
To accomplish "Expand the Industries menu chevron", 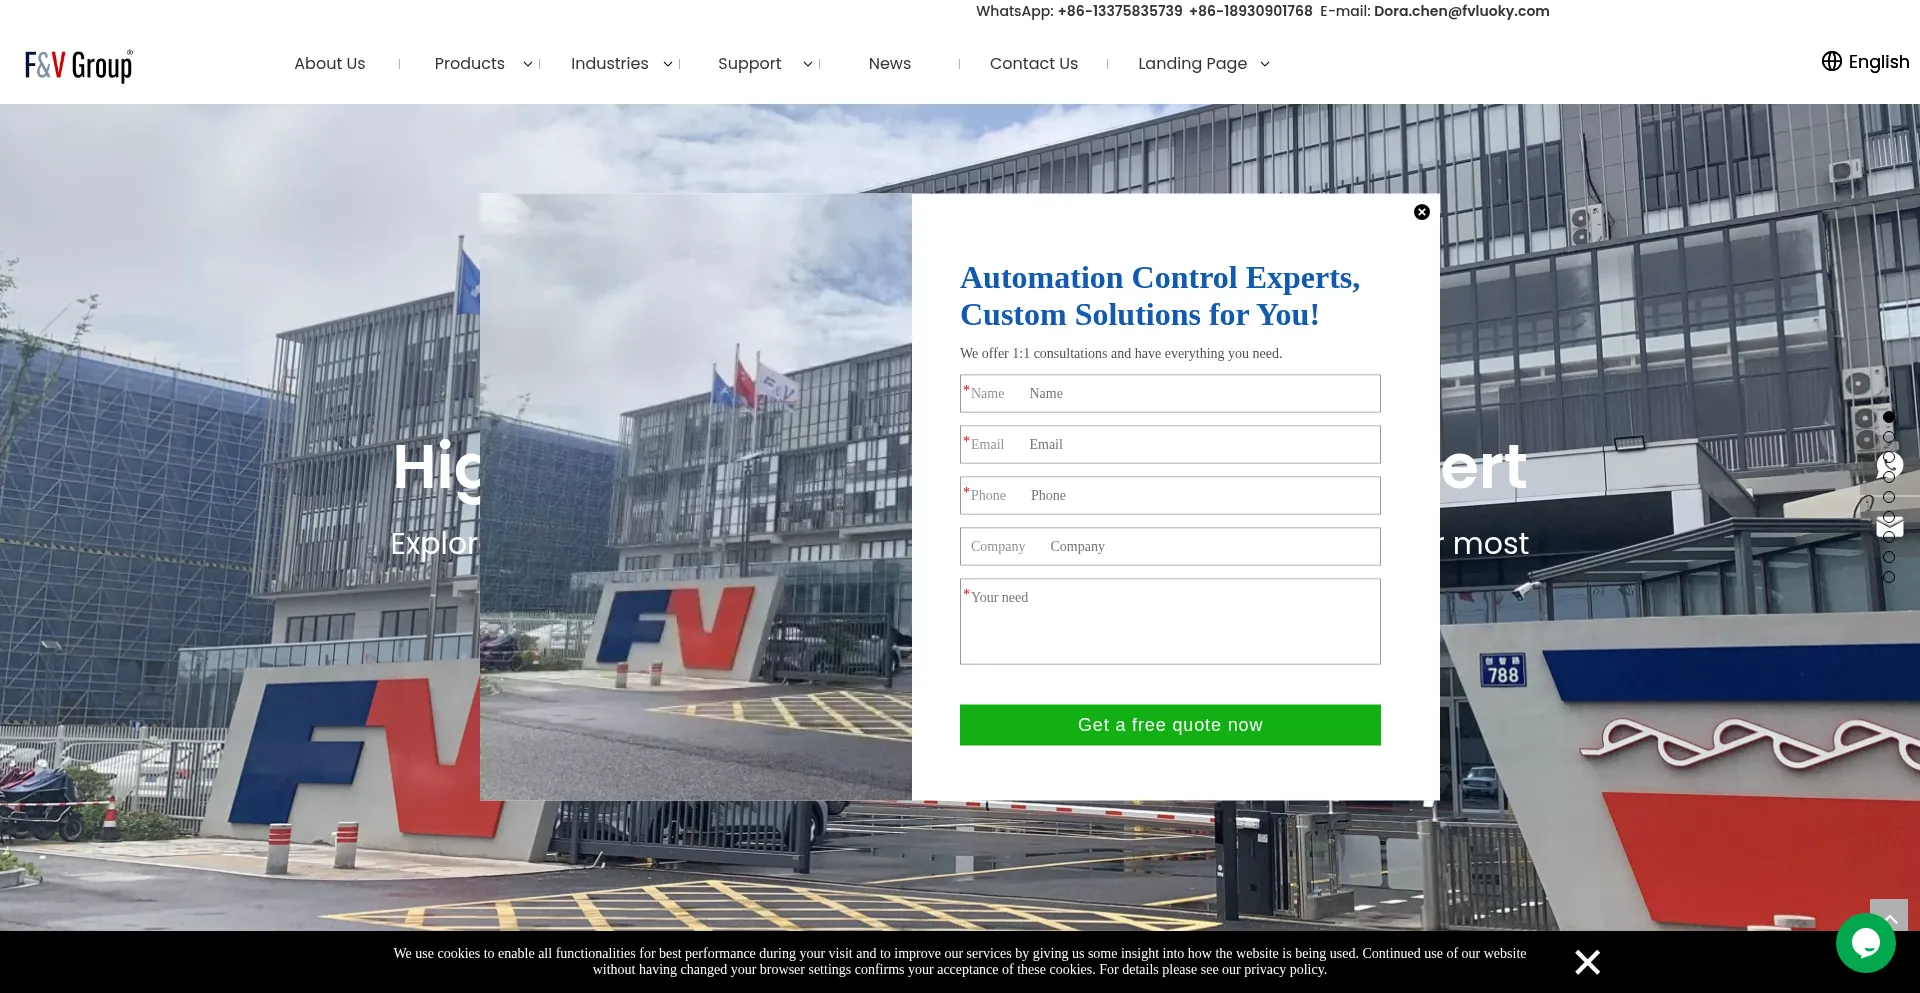I will pyautogui.click(x=668, y=64).
